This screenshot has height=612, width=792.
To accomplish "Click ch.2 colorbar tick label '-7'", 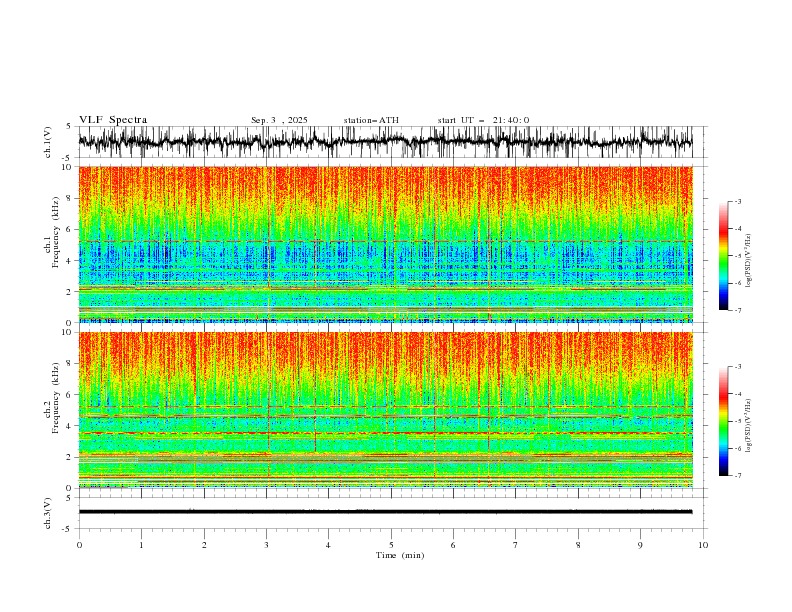I will point(737,476).
